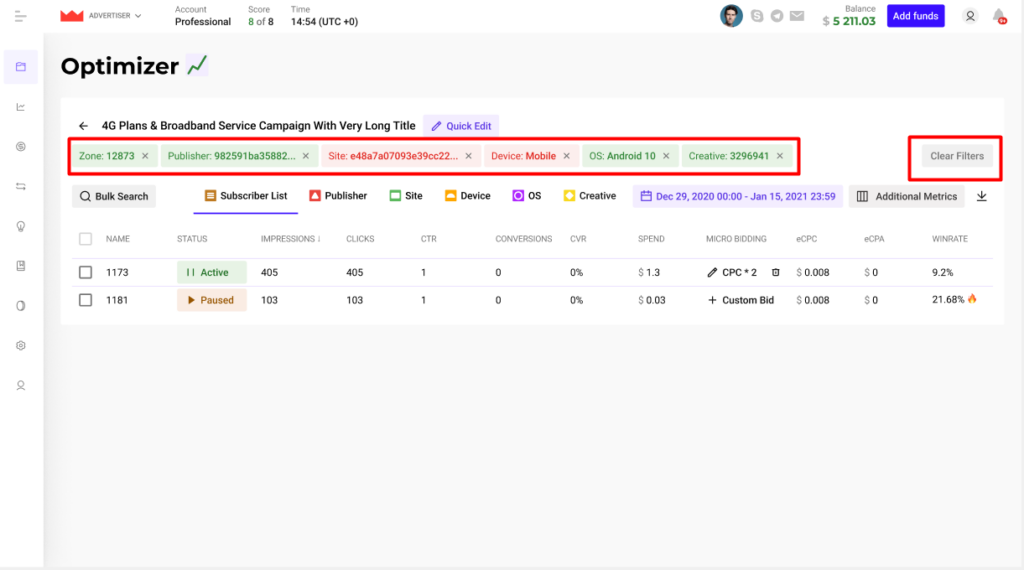Edit the CPC * 2 micro bid
This screenshot has height=570, width=1024.
[732, 272]
